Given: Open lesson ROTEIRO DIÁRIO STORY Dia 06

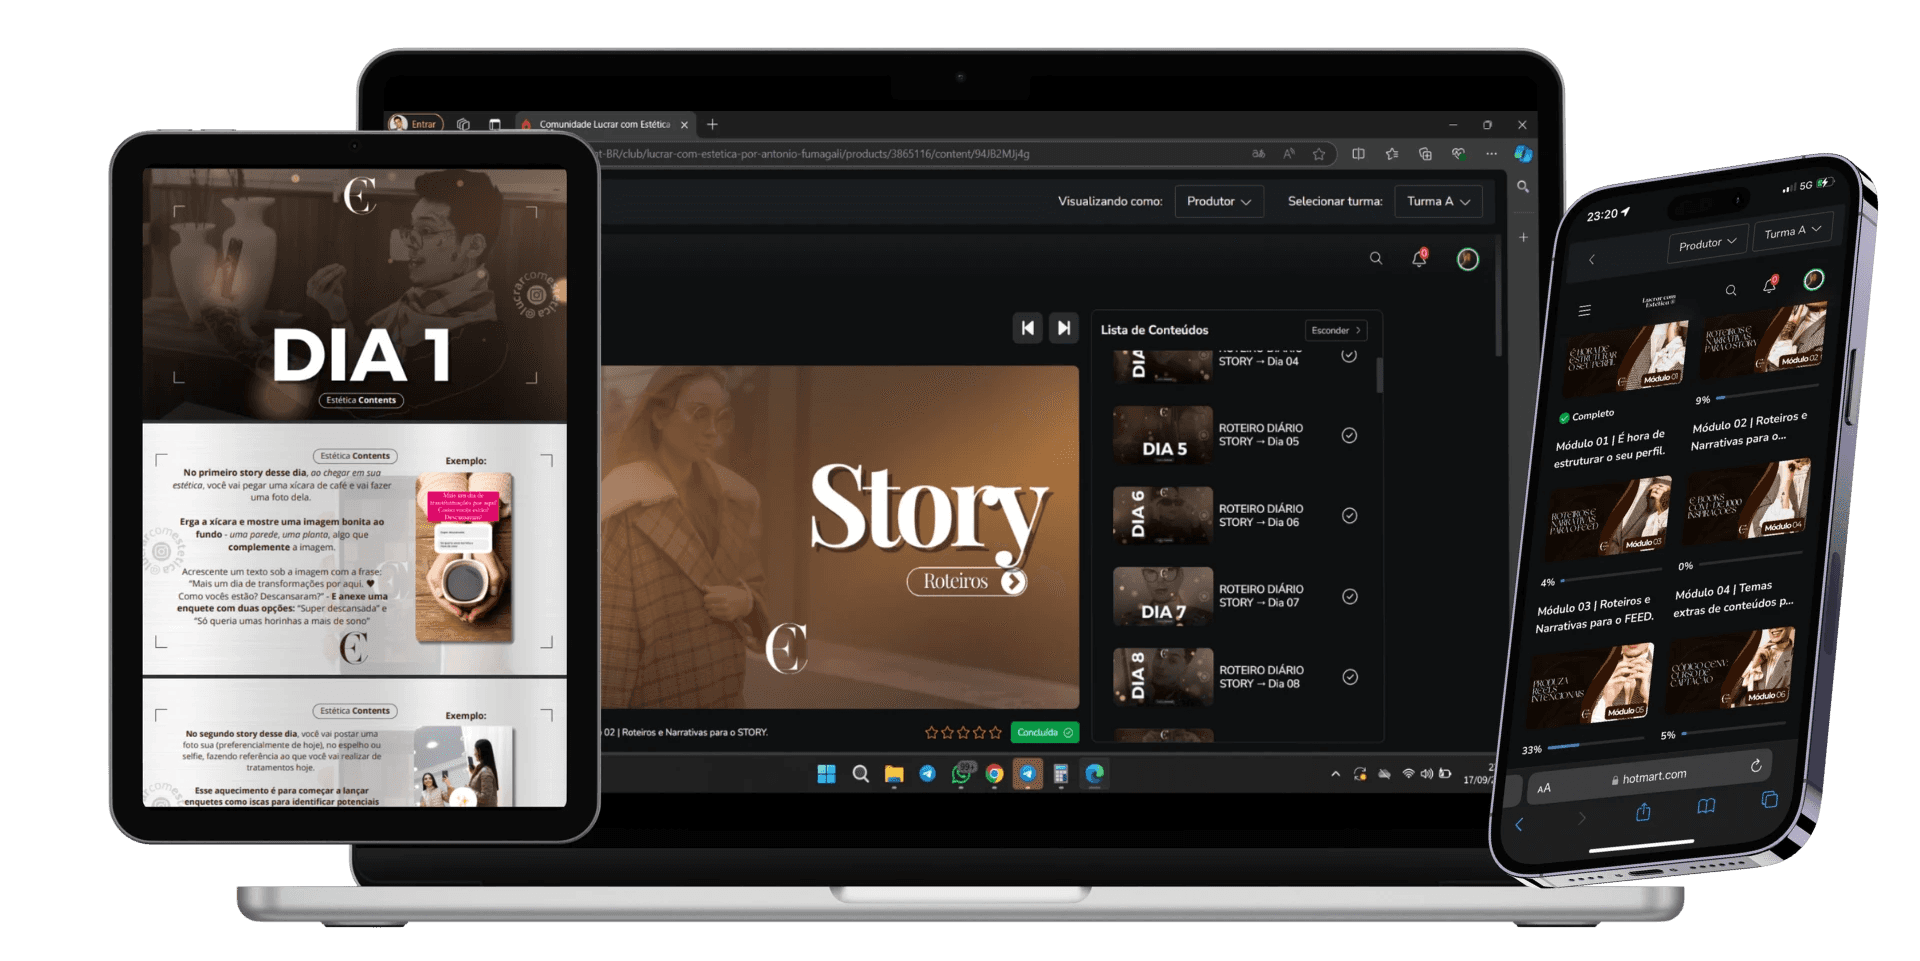Looking at the screenshot, I should pyautogui.click(x=1260, y=516).
